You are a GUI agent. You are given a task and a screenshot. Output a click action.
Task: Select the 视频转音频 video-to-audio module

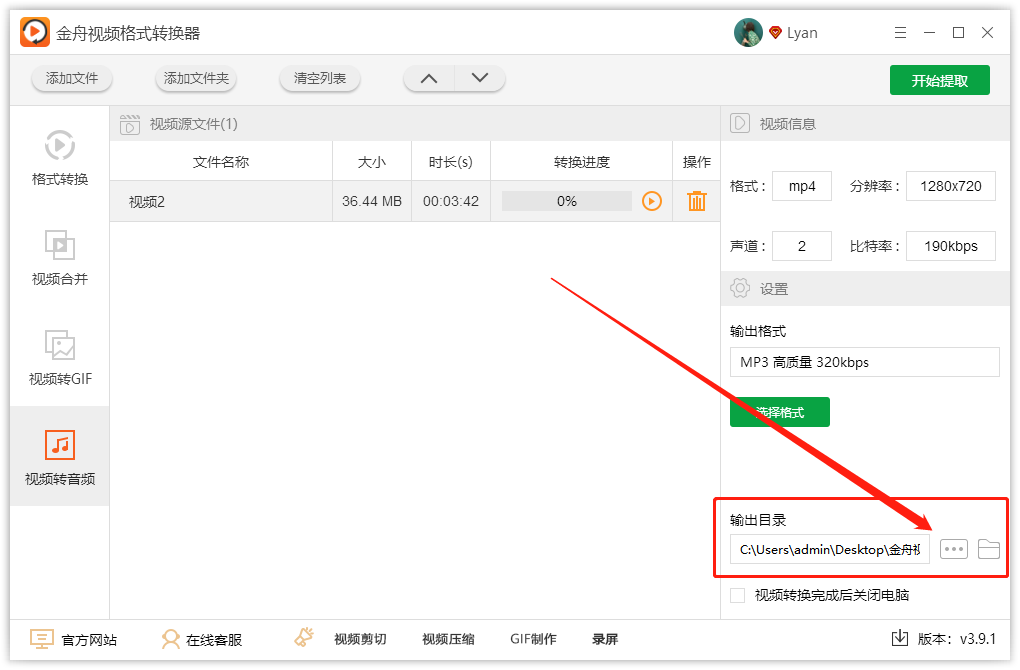point(60,457)
